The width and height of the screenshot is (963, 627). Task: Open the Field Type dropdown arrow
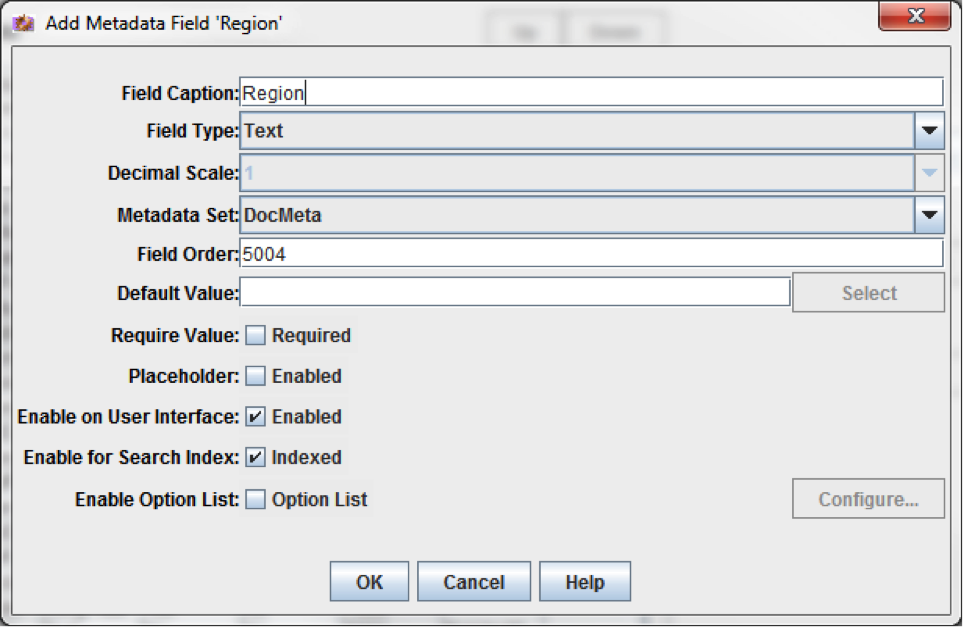(929, 131)
